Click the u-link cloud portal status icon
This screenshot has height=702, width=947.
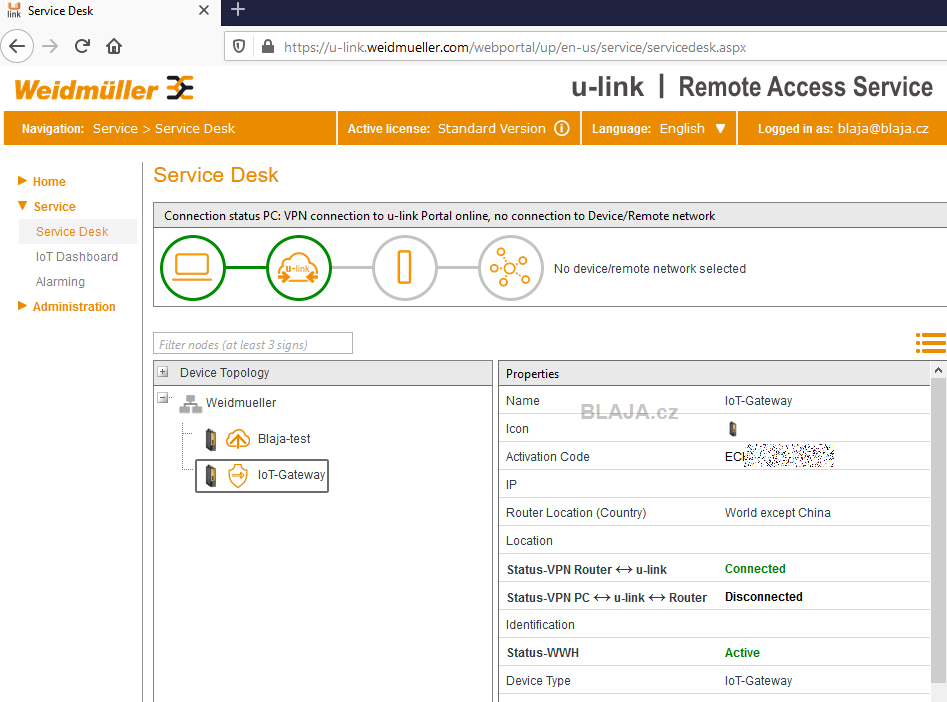click(299, 268)
